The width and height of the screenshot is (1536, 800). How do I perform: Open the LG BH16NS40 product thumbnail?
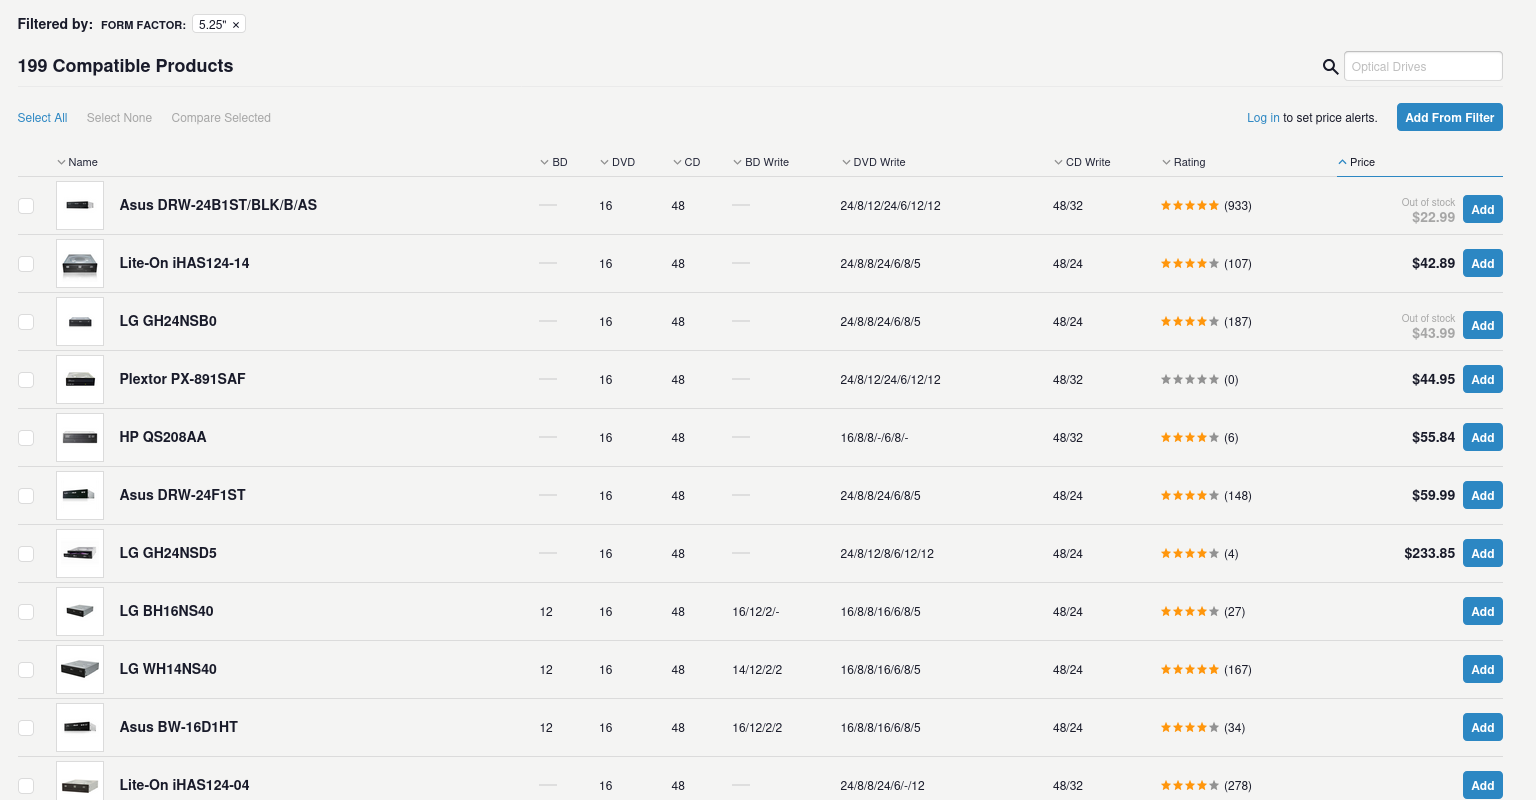tap(80, 611)
